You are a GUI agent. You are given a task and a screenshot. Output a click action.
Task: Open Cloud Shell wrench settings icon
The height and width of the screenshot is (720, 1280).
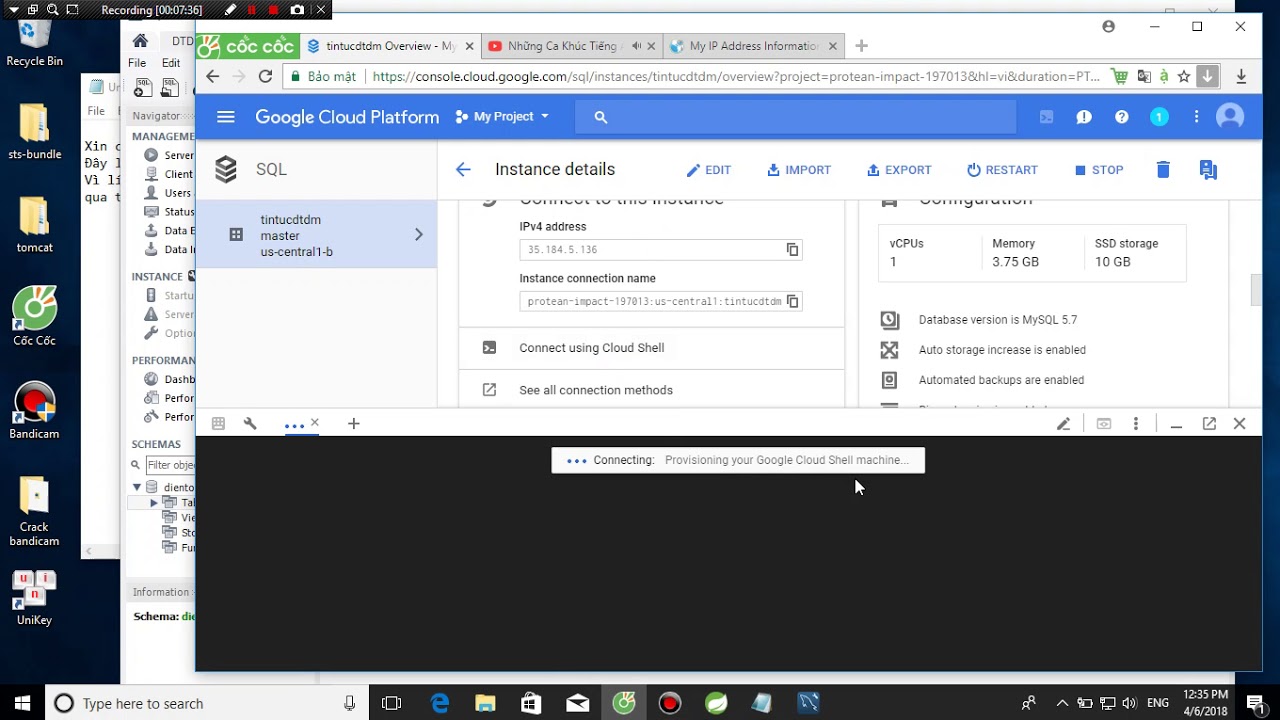point(250,424)
